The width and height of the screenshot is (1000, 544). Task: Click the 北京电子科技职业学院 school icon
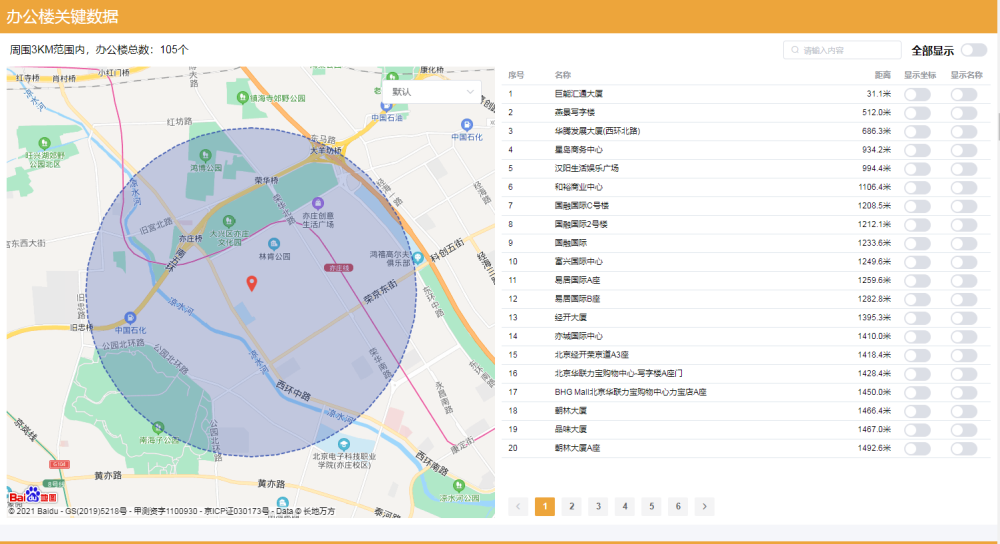click(344, 444)
